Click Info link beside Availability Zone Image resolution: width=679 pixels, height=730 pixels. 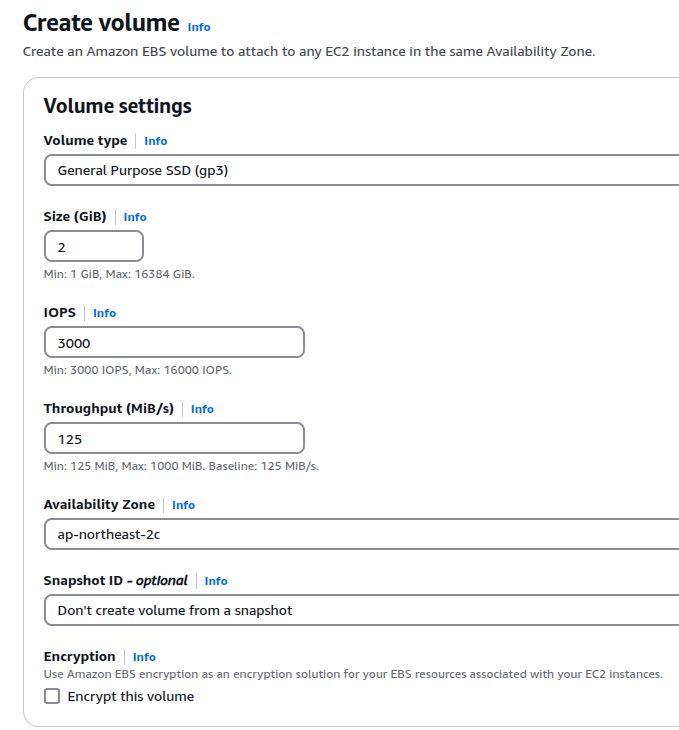click(183, 505)
